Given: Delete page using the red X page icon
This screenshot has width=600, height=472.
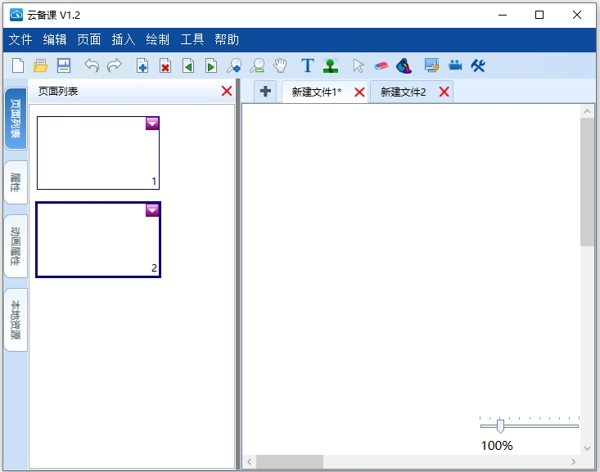Looking at the screenshot, I should (x=165, y=66).
